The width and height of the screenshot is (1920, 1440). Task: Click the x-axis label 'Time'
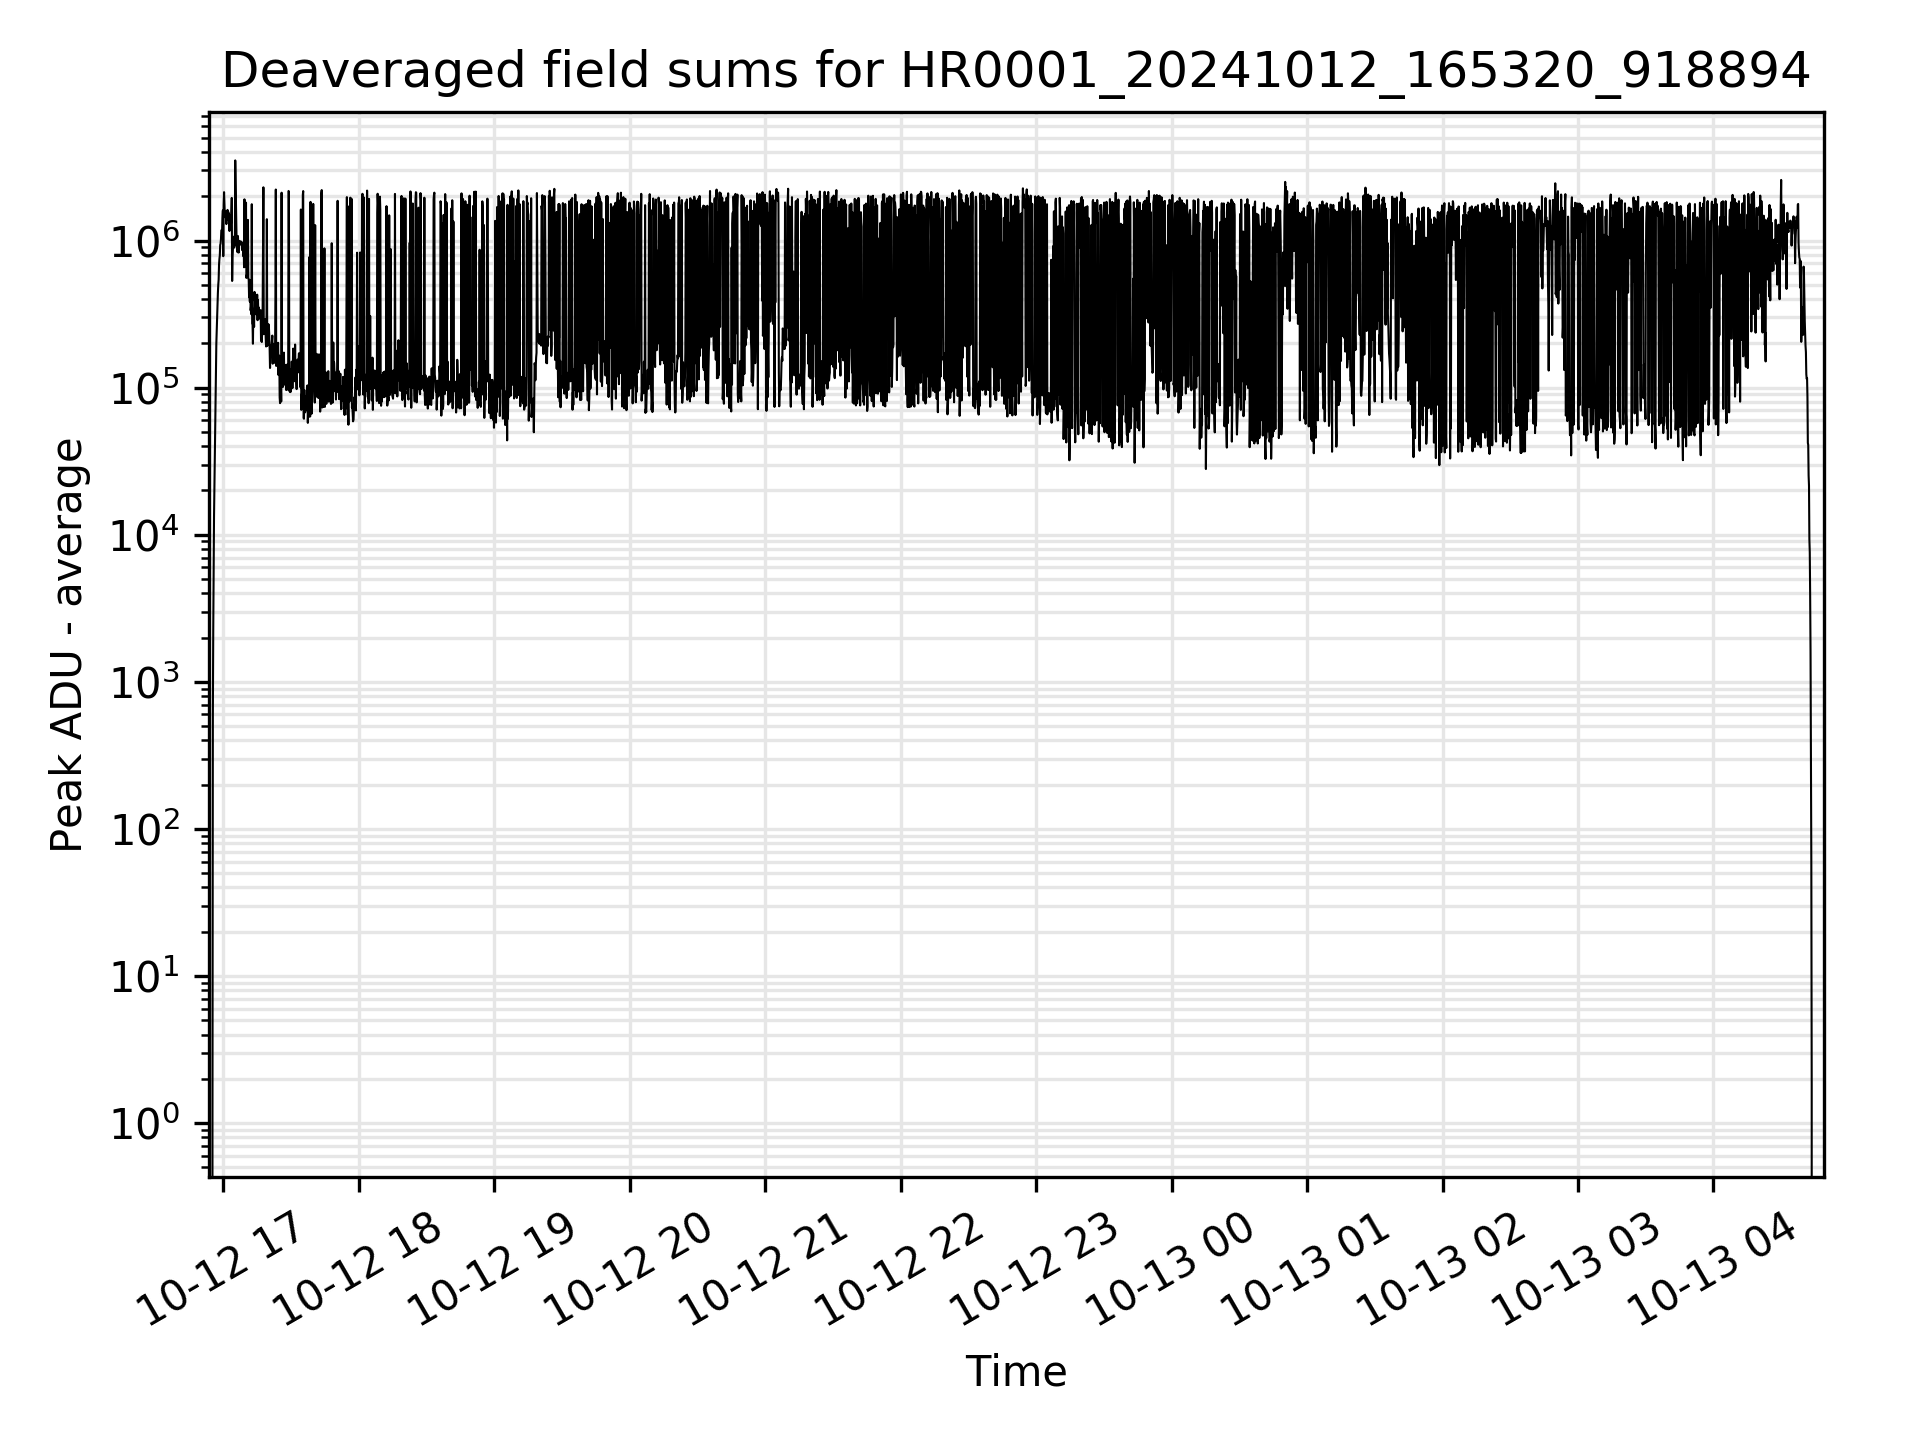[1016, 1372]
